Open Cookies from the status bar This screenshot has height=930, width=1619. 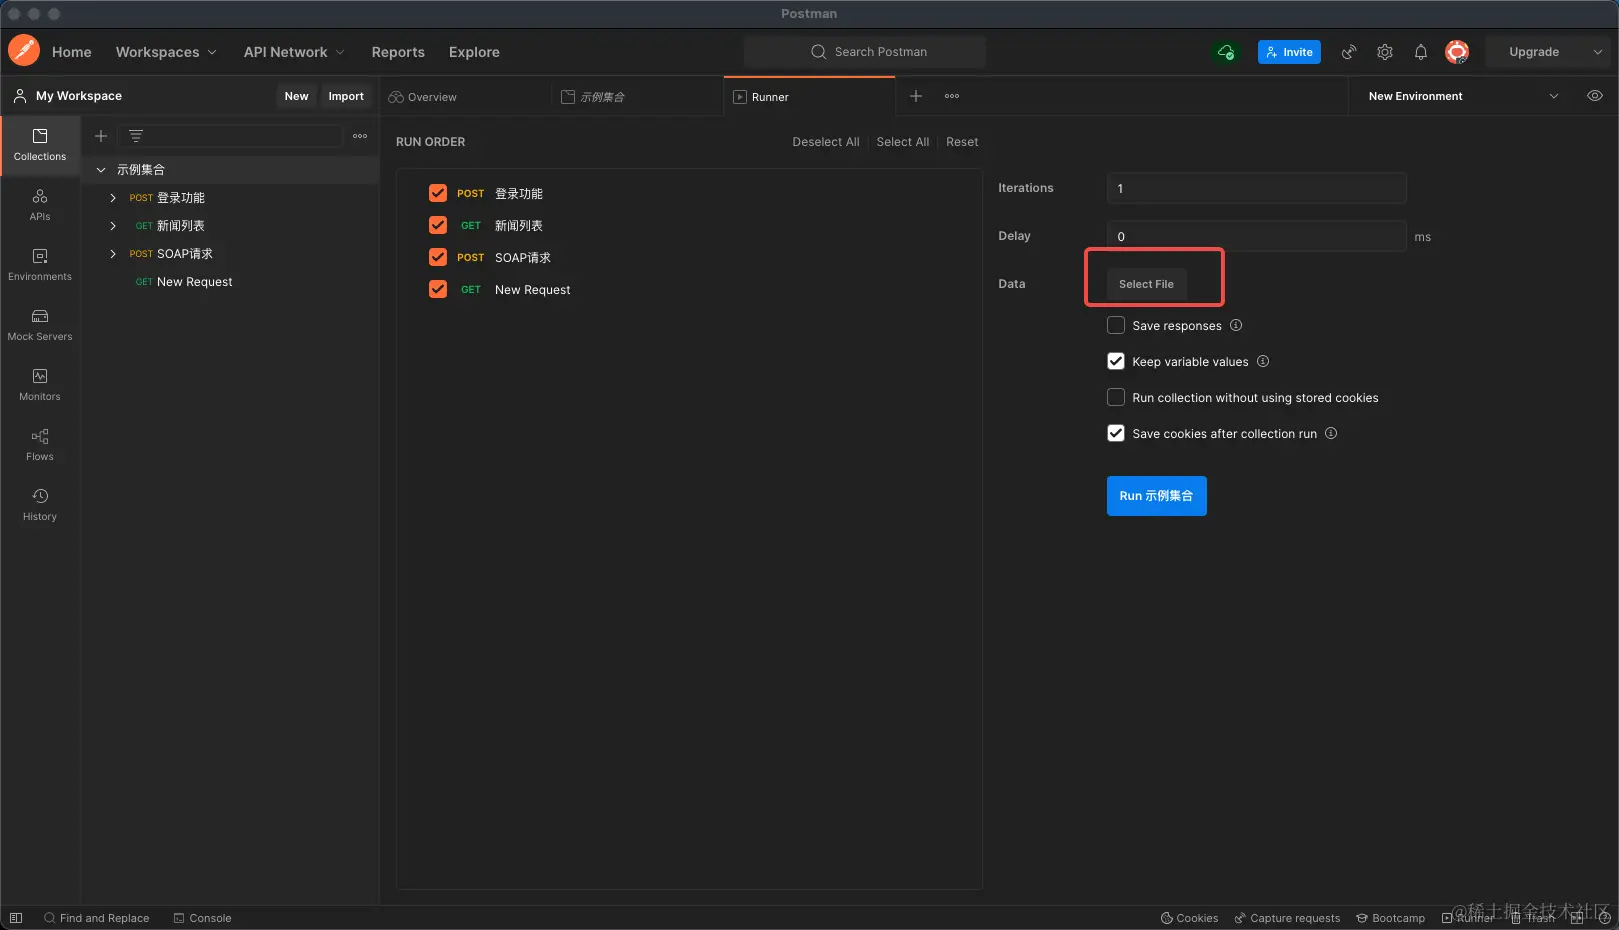tap(1189, 918)
